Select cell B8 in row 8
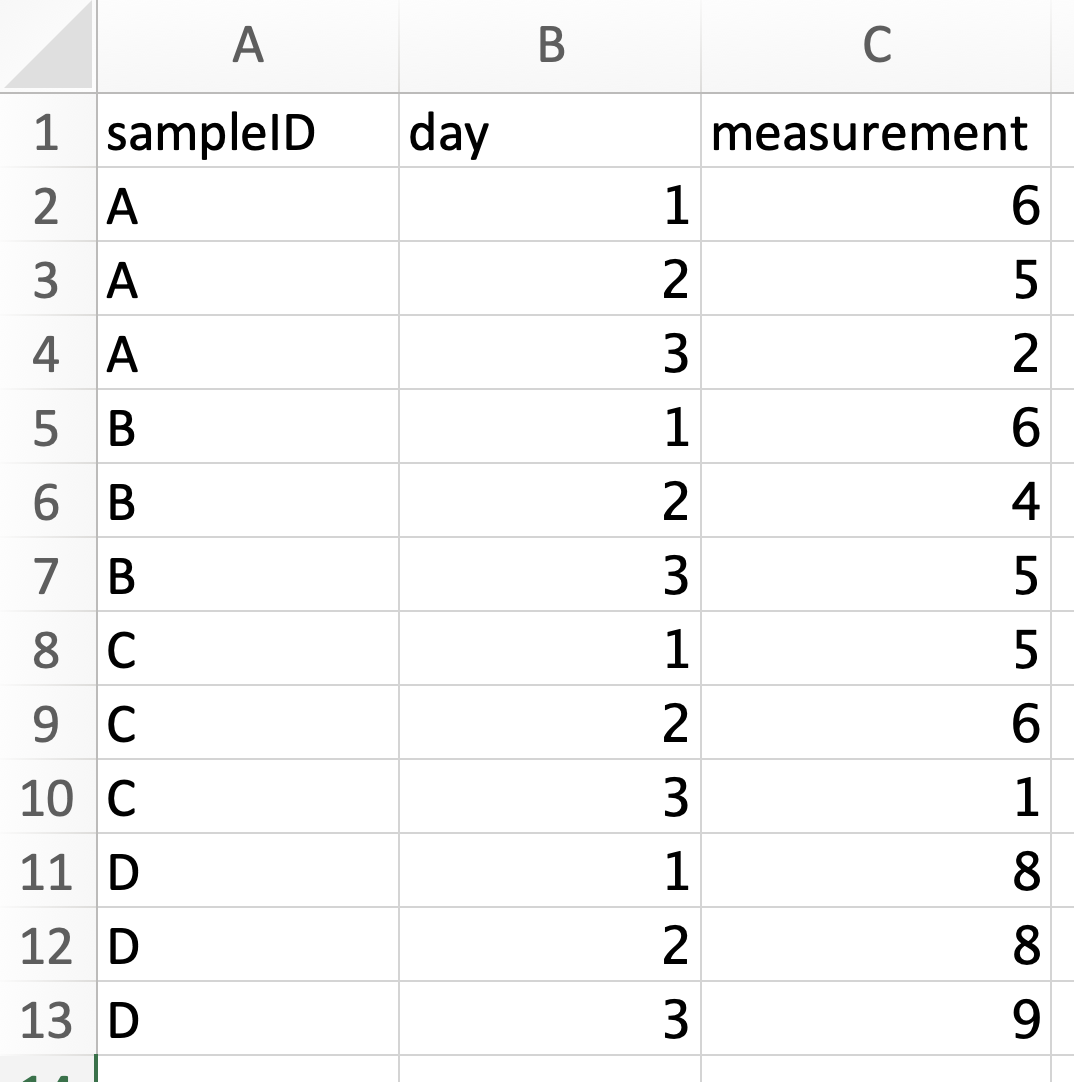The height and width of the screenshot is (1082, 1074). pos(550,650)
